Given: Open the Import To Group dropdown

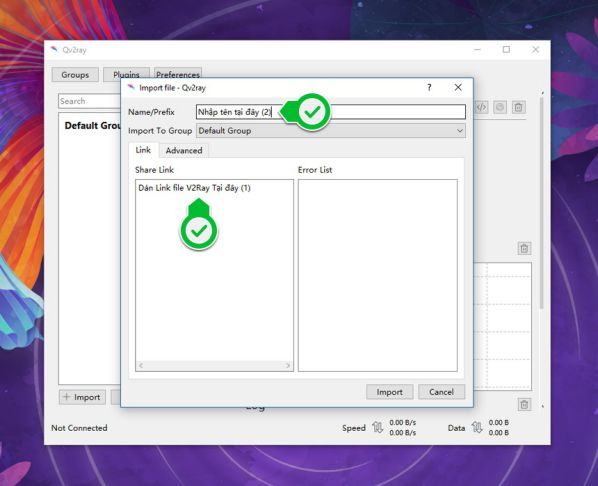Looking at the screenshot, I should 331,131.
